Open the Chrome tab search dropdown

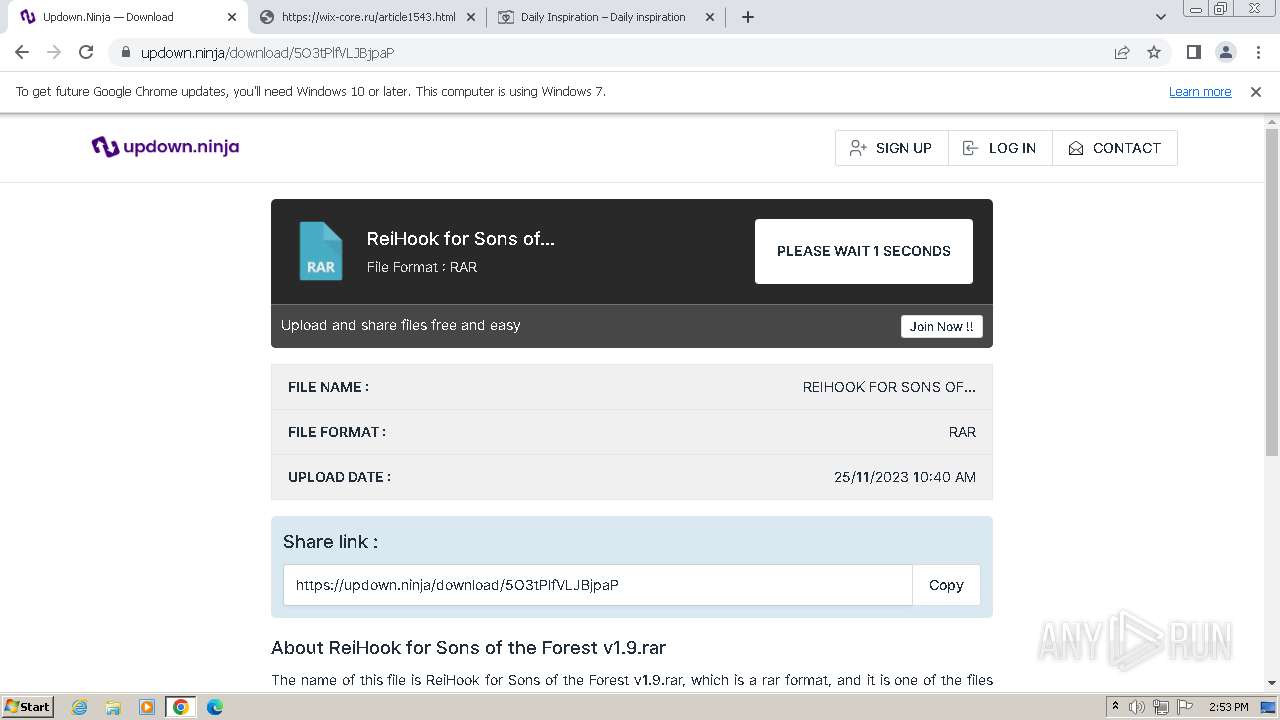(1161, 17)
